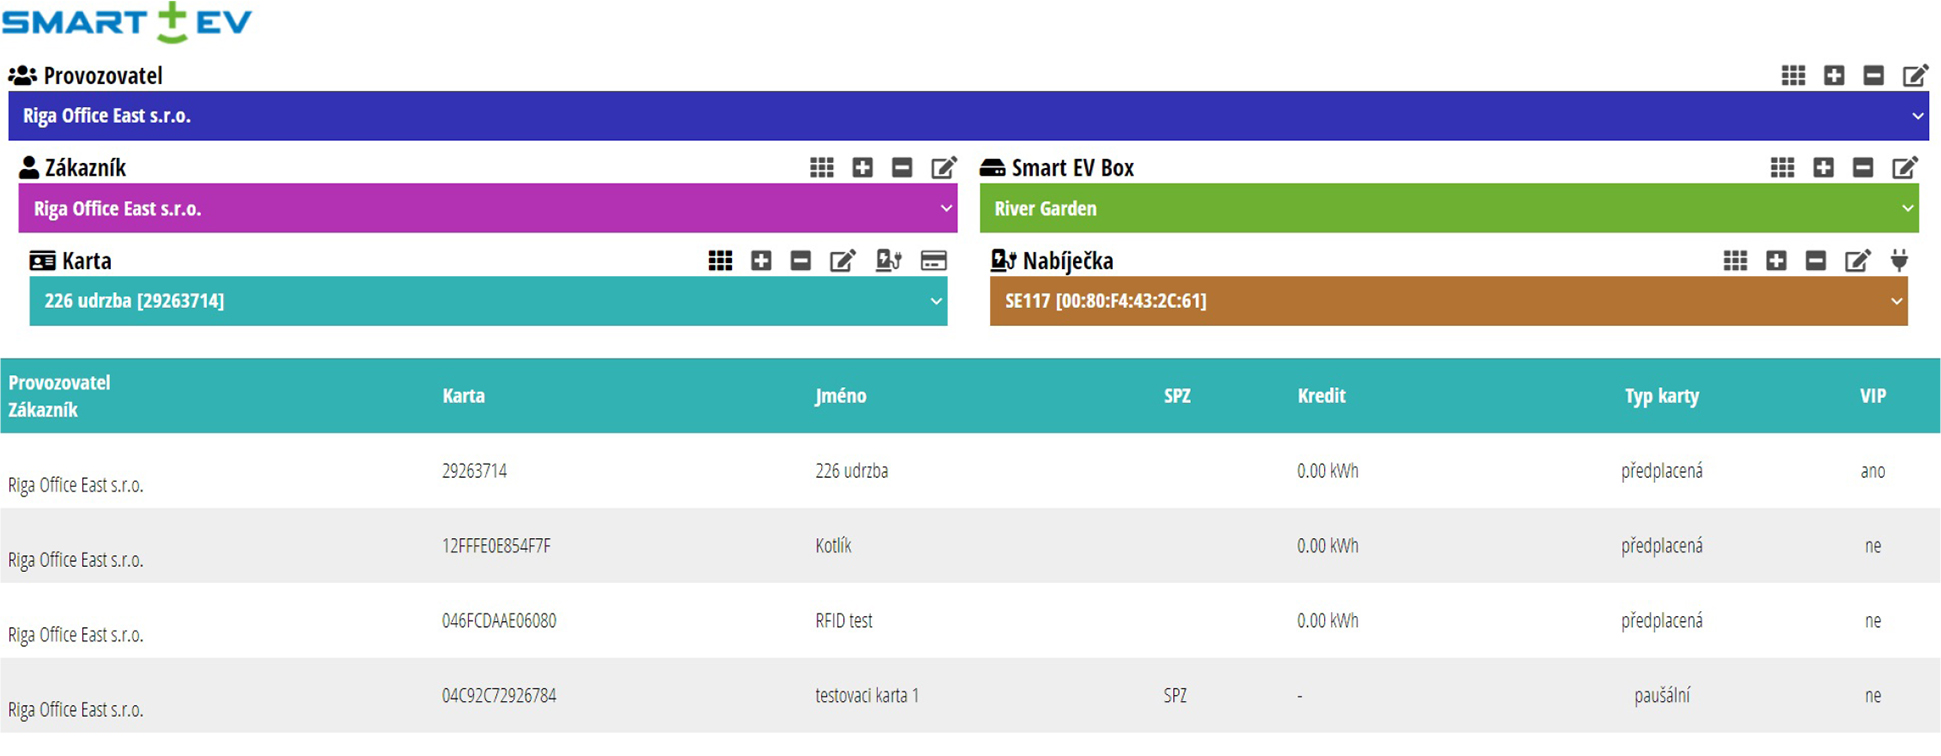
Task: Select card number 29263714 in the table
Action: tap(475, 471)
